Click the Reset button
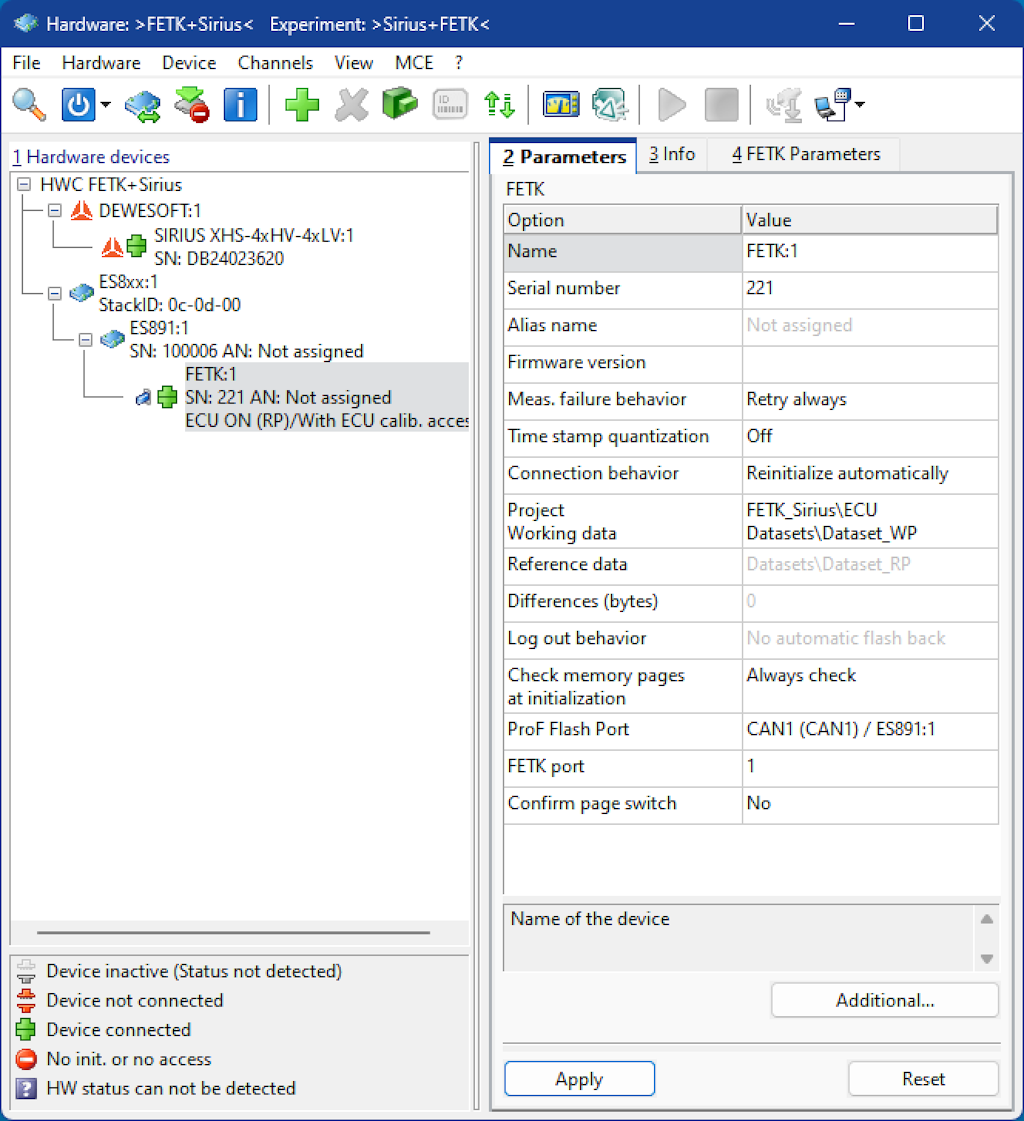Image resolution: width=1024 pixels, height=1121 pixels. click(923, 1079)
